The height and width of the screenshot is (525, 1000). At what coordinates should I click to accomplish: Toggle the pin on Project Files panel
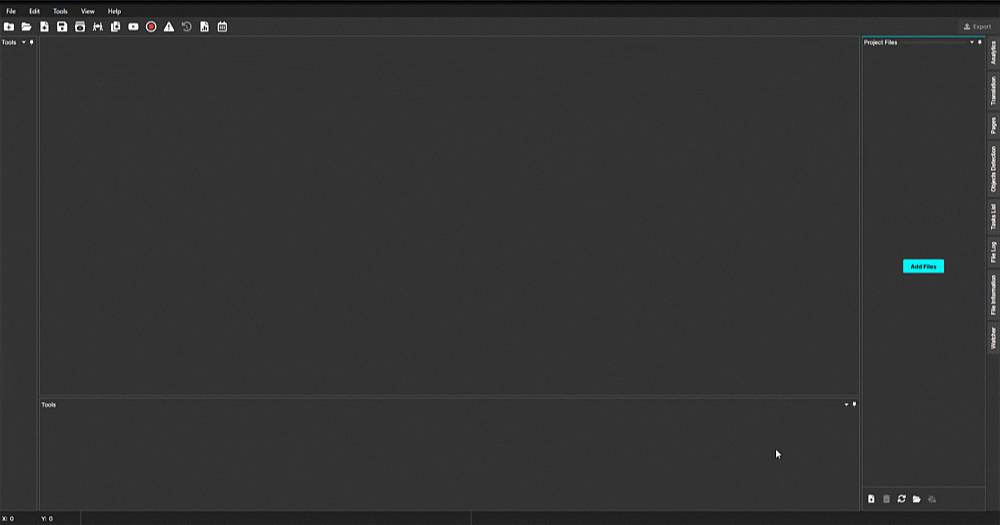click(x=980, y=42)
